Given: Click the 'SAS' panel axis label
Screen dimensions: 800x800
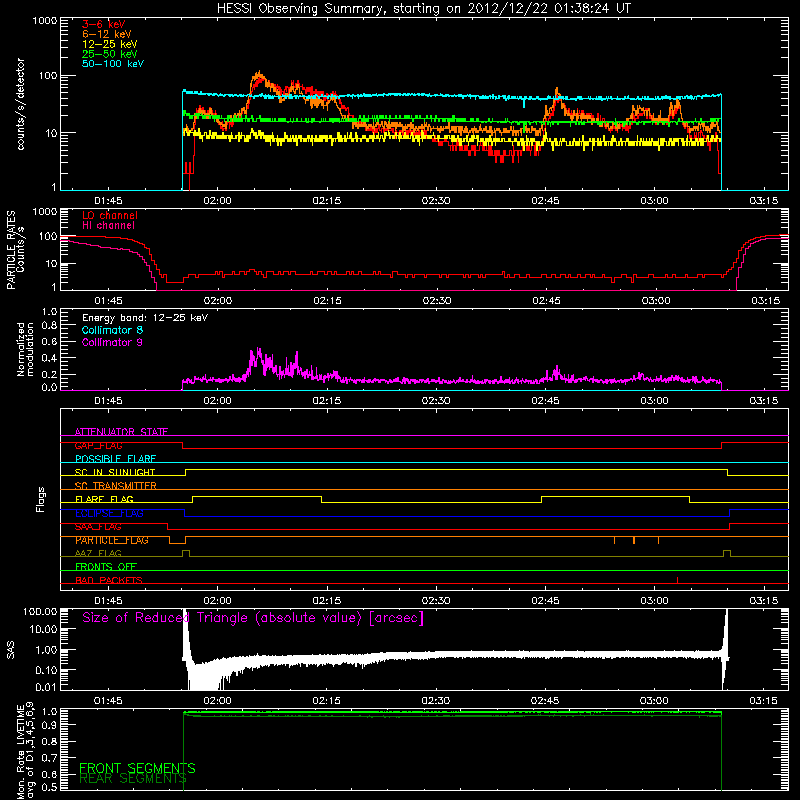Looking at the screenshot, I should pos(10,651).
